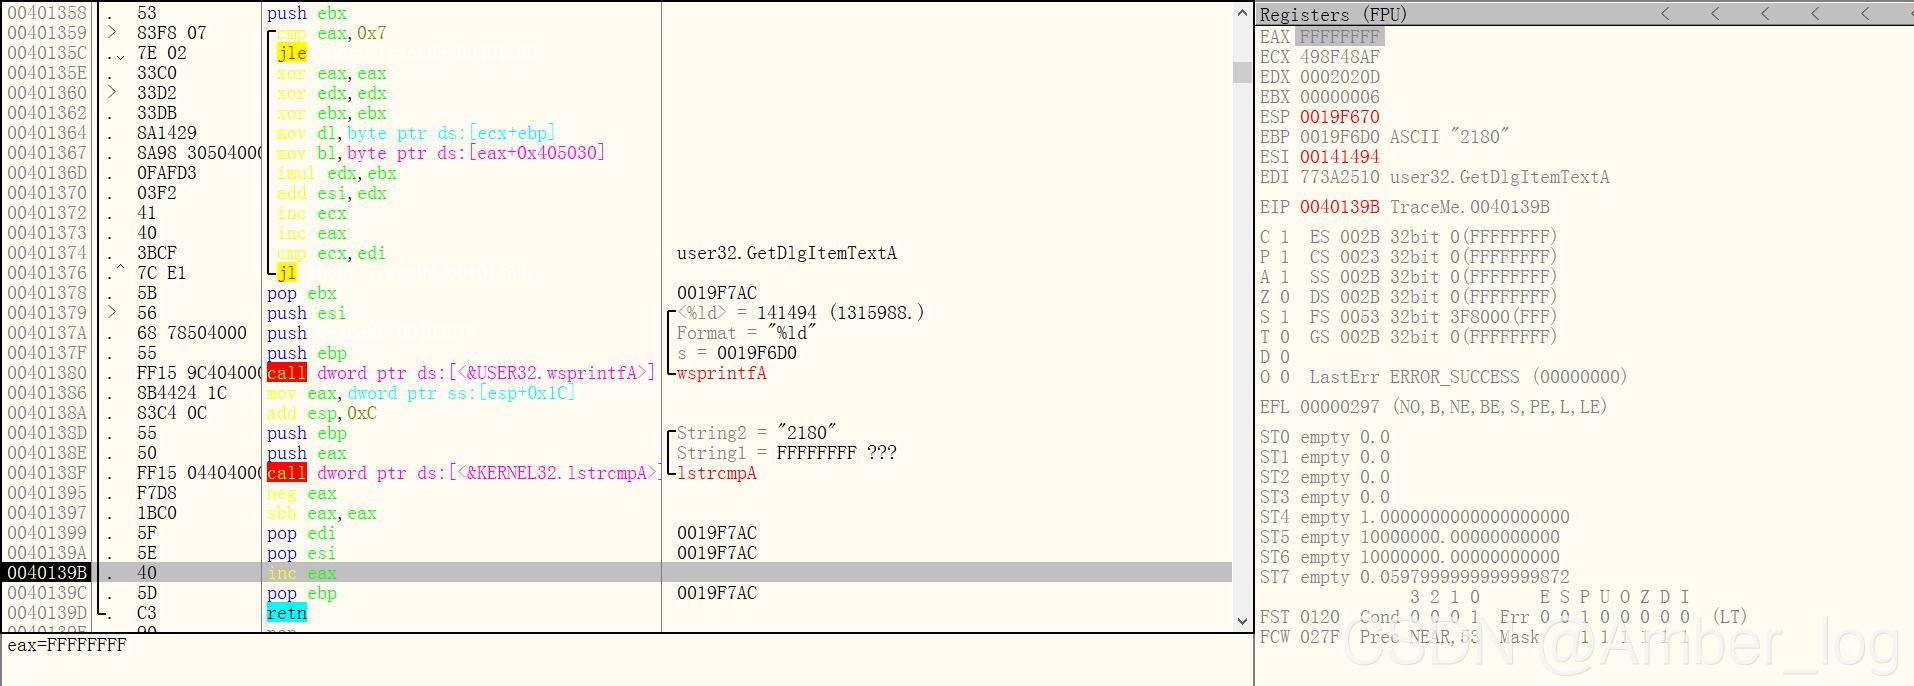Click the 'eax=FFFFFFFF' info pane line
The width and height of the screenshot is (1914, 686).
tap(67, 645)
